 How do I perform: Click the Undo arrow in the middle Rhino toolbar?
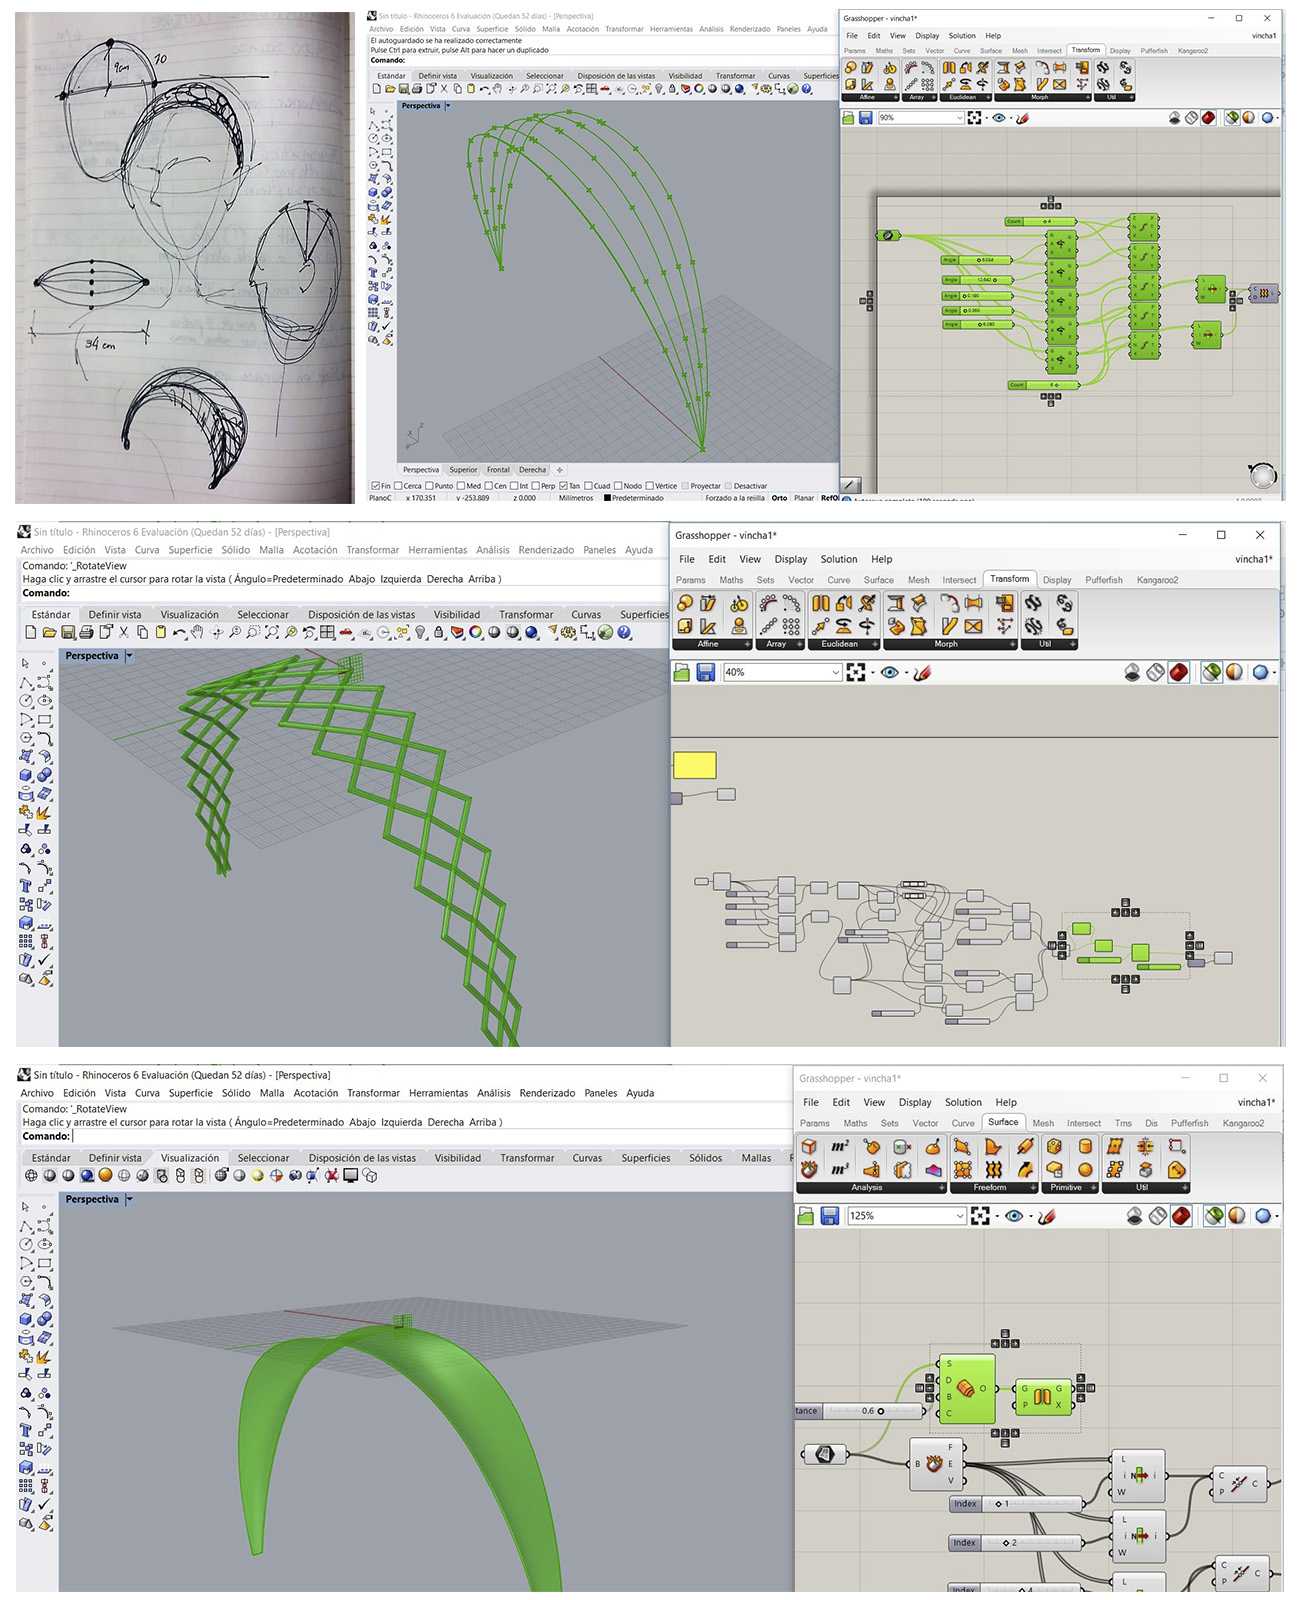tap(179, 632)
